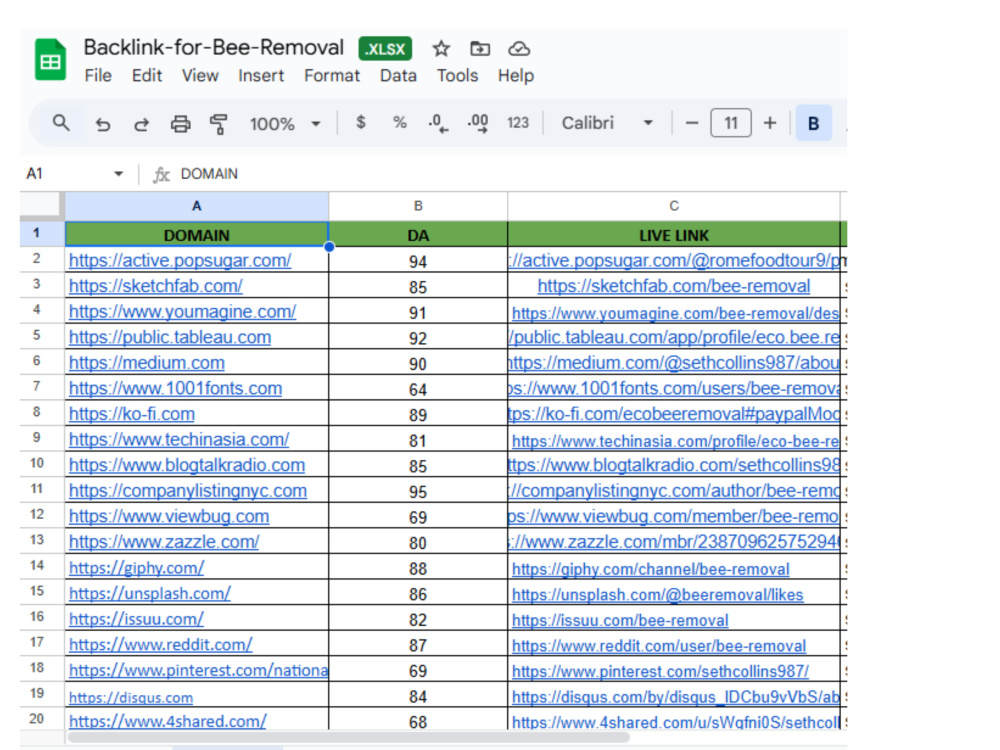Open the public.tableau.com domain link
The width and height of the screenshot is (1000, 750).
coord(170,337)
